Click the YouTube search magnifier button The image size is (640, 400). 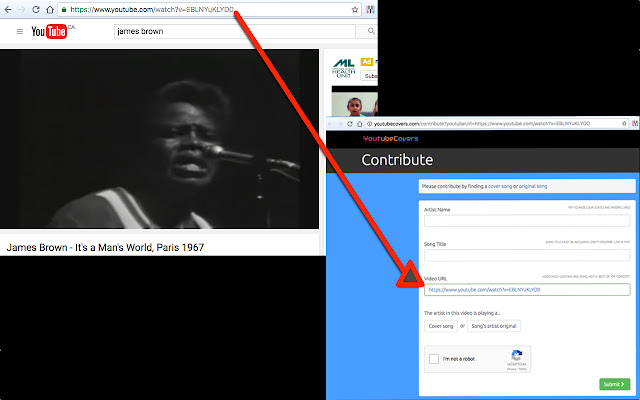point(371,31)
